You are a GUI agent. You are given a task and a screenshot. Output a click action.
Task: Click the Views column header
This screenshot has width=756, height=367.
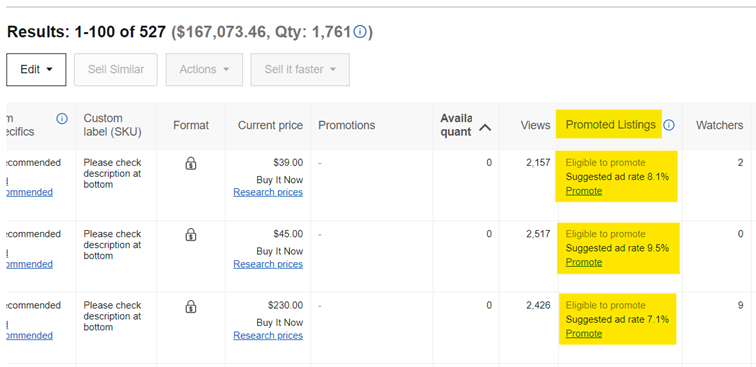(x=535, y=125)
